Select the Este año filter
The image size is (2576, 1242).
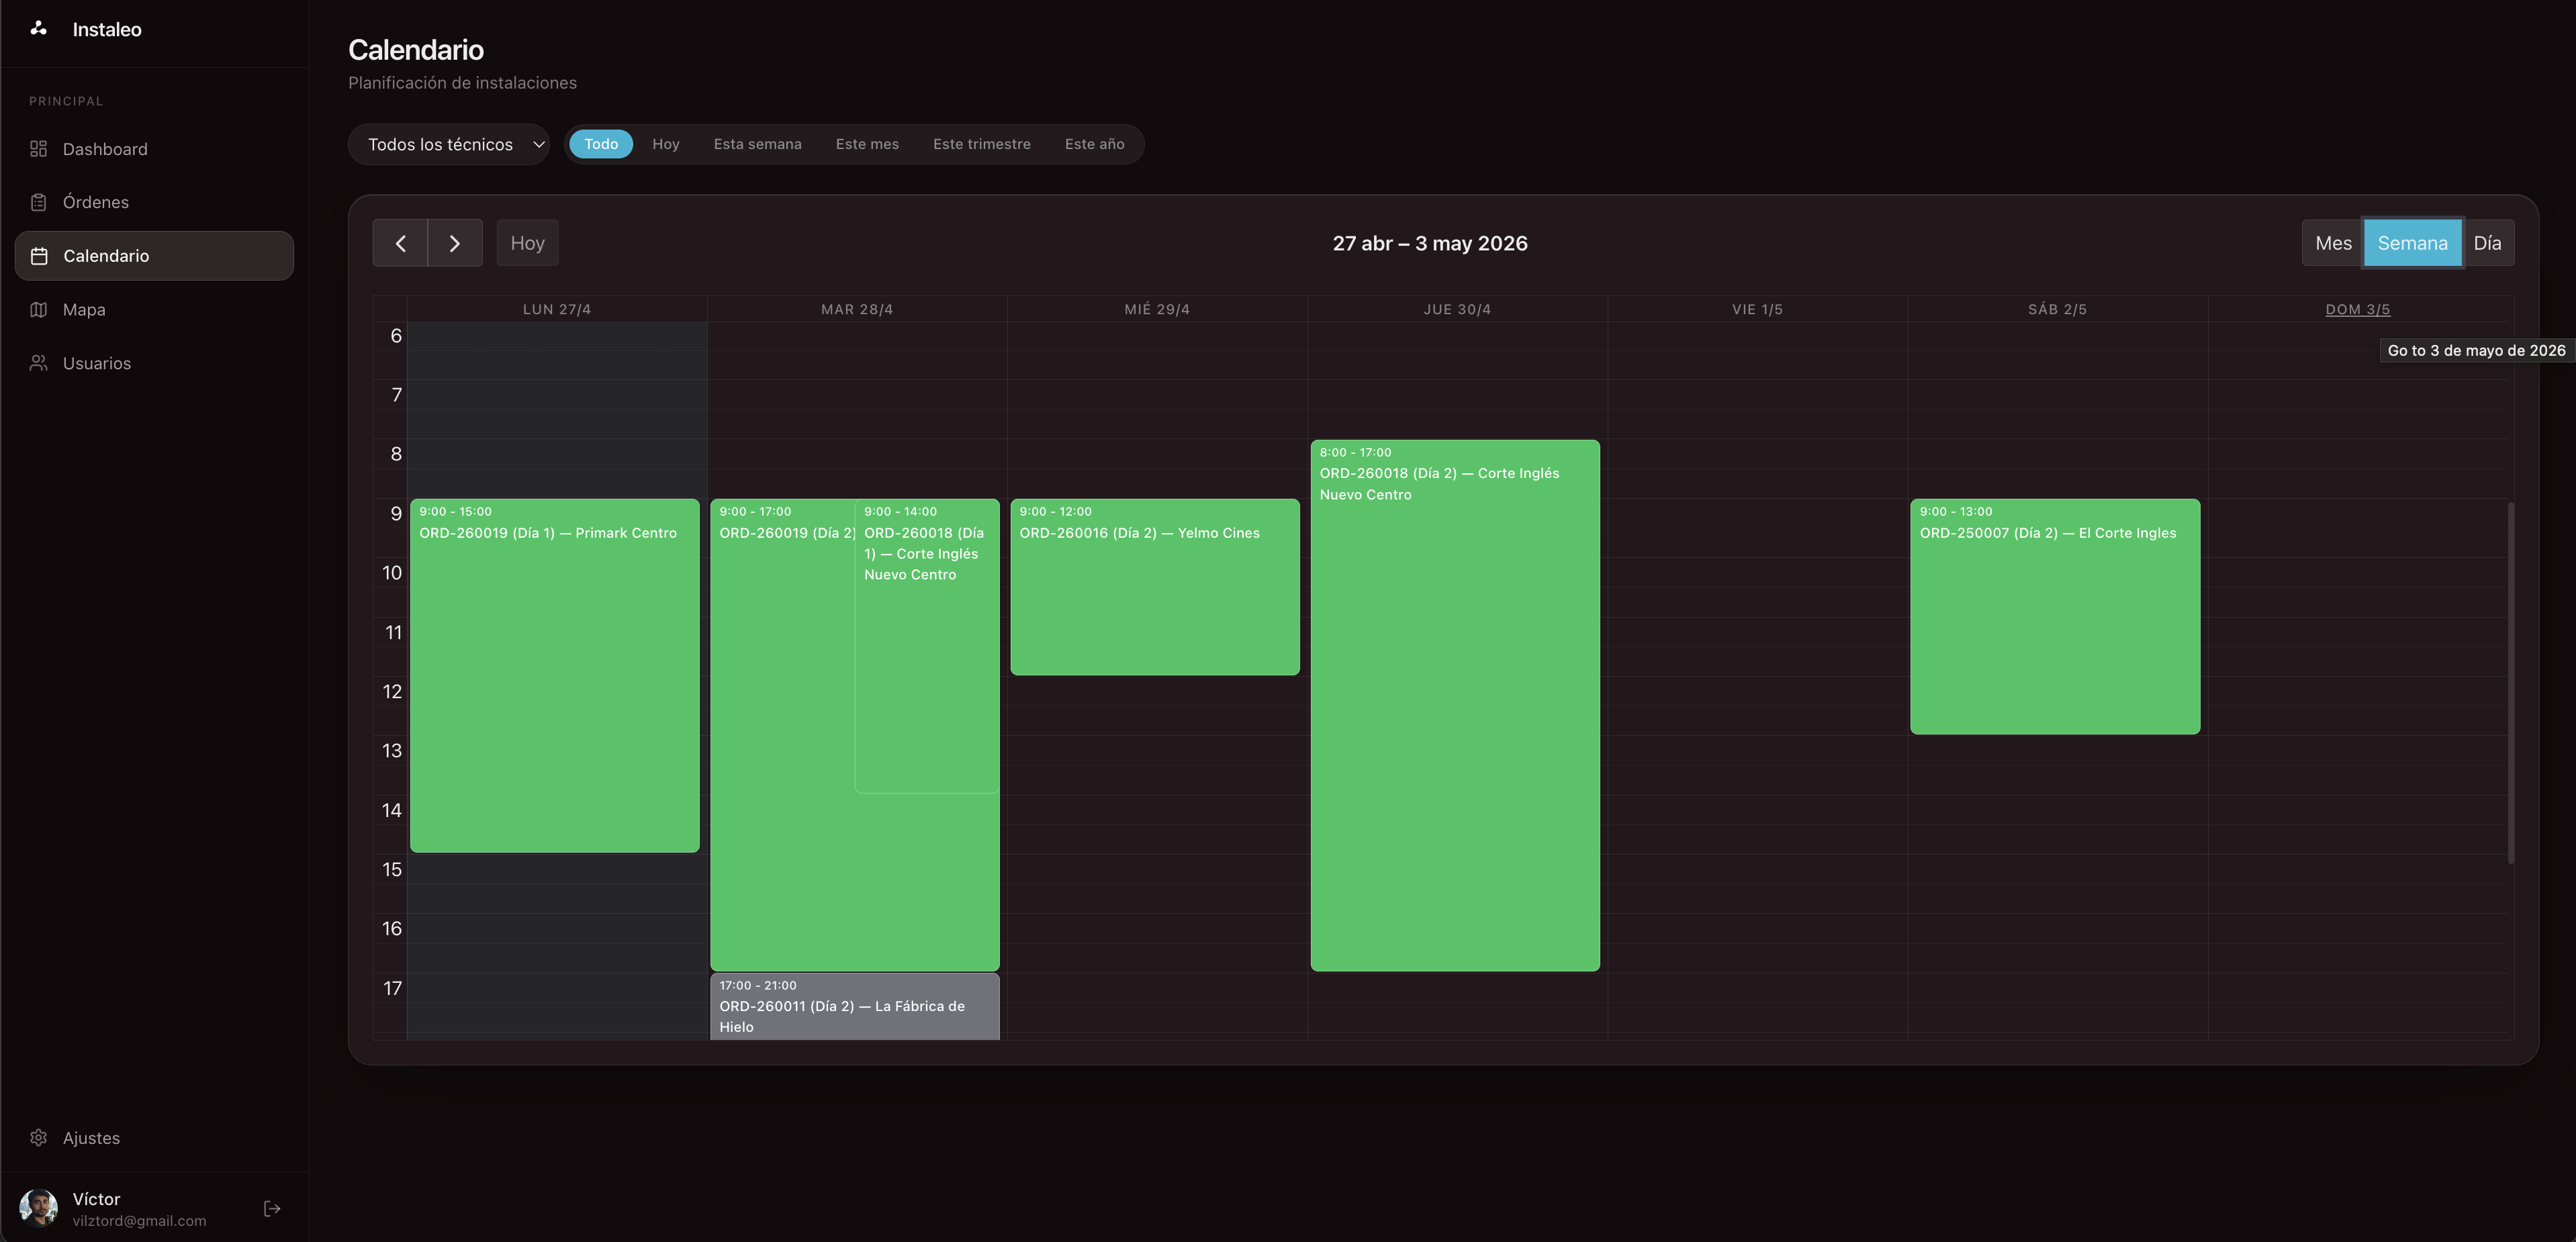point(1095,144)
